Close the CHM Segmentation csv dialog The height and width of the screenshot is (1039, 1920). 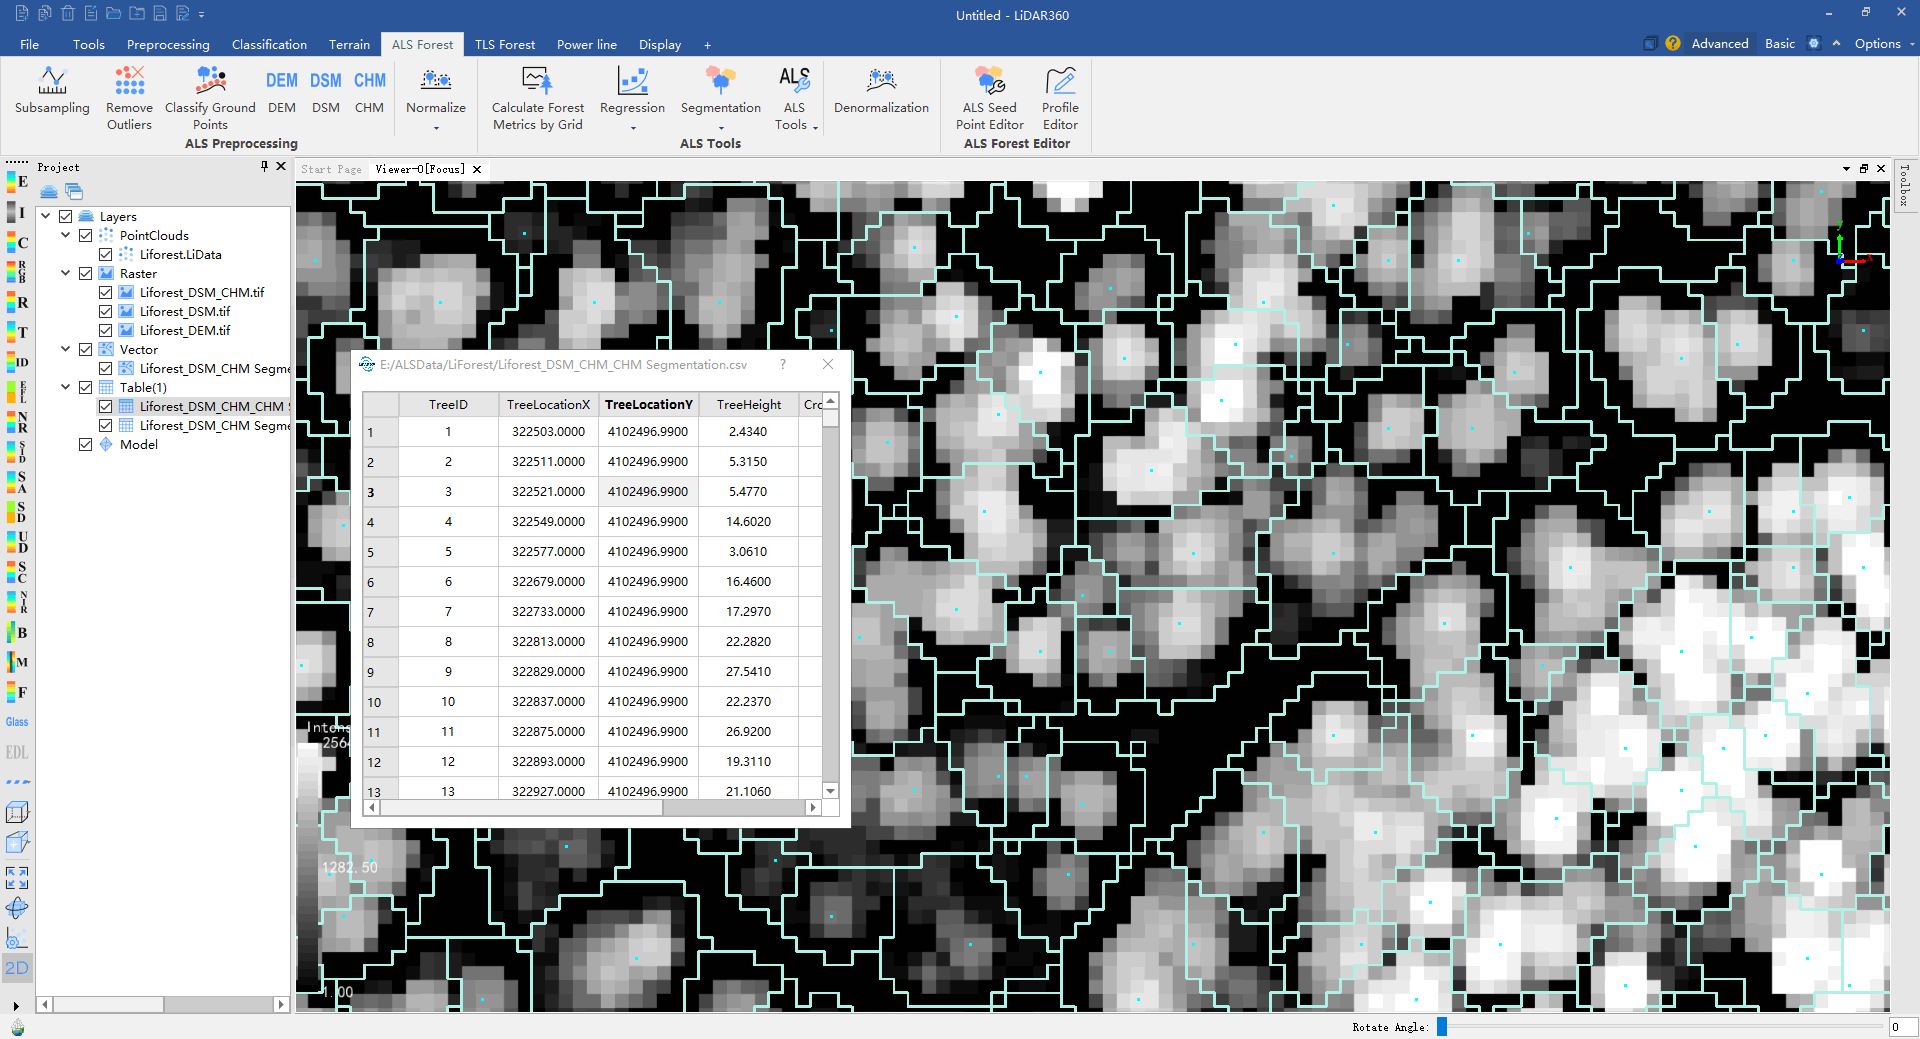click(x=828, y=364)
